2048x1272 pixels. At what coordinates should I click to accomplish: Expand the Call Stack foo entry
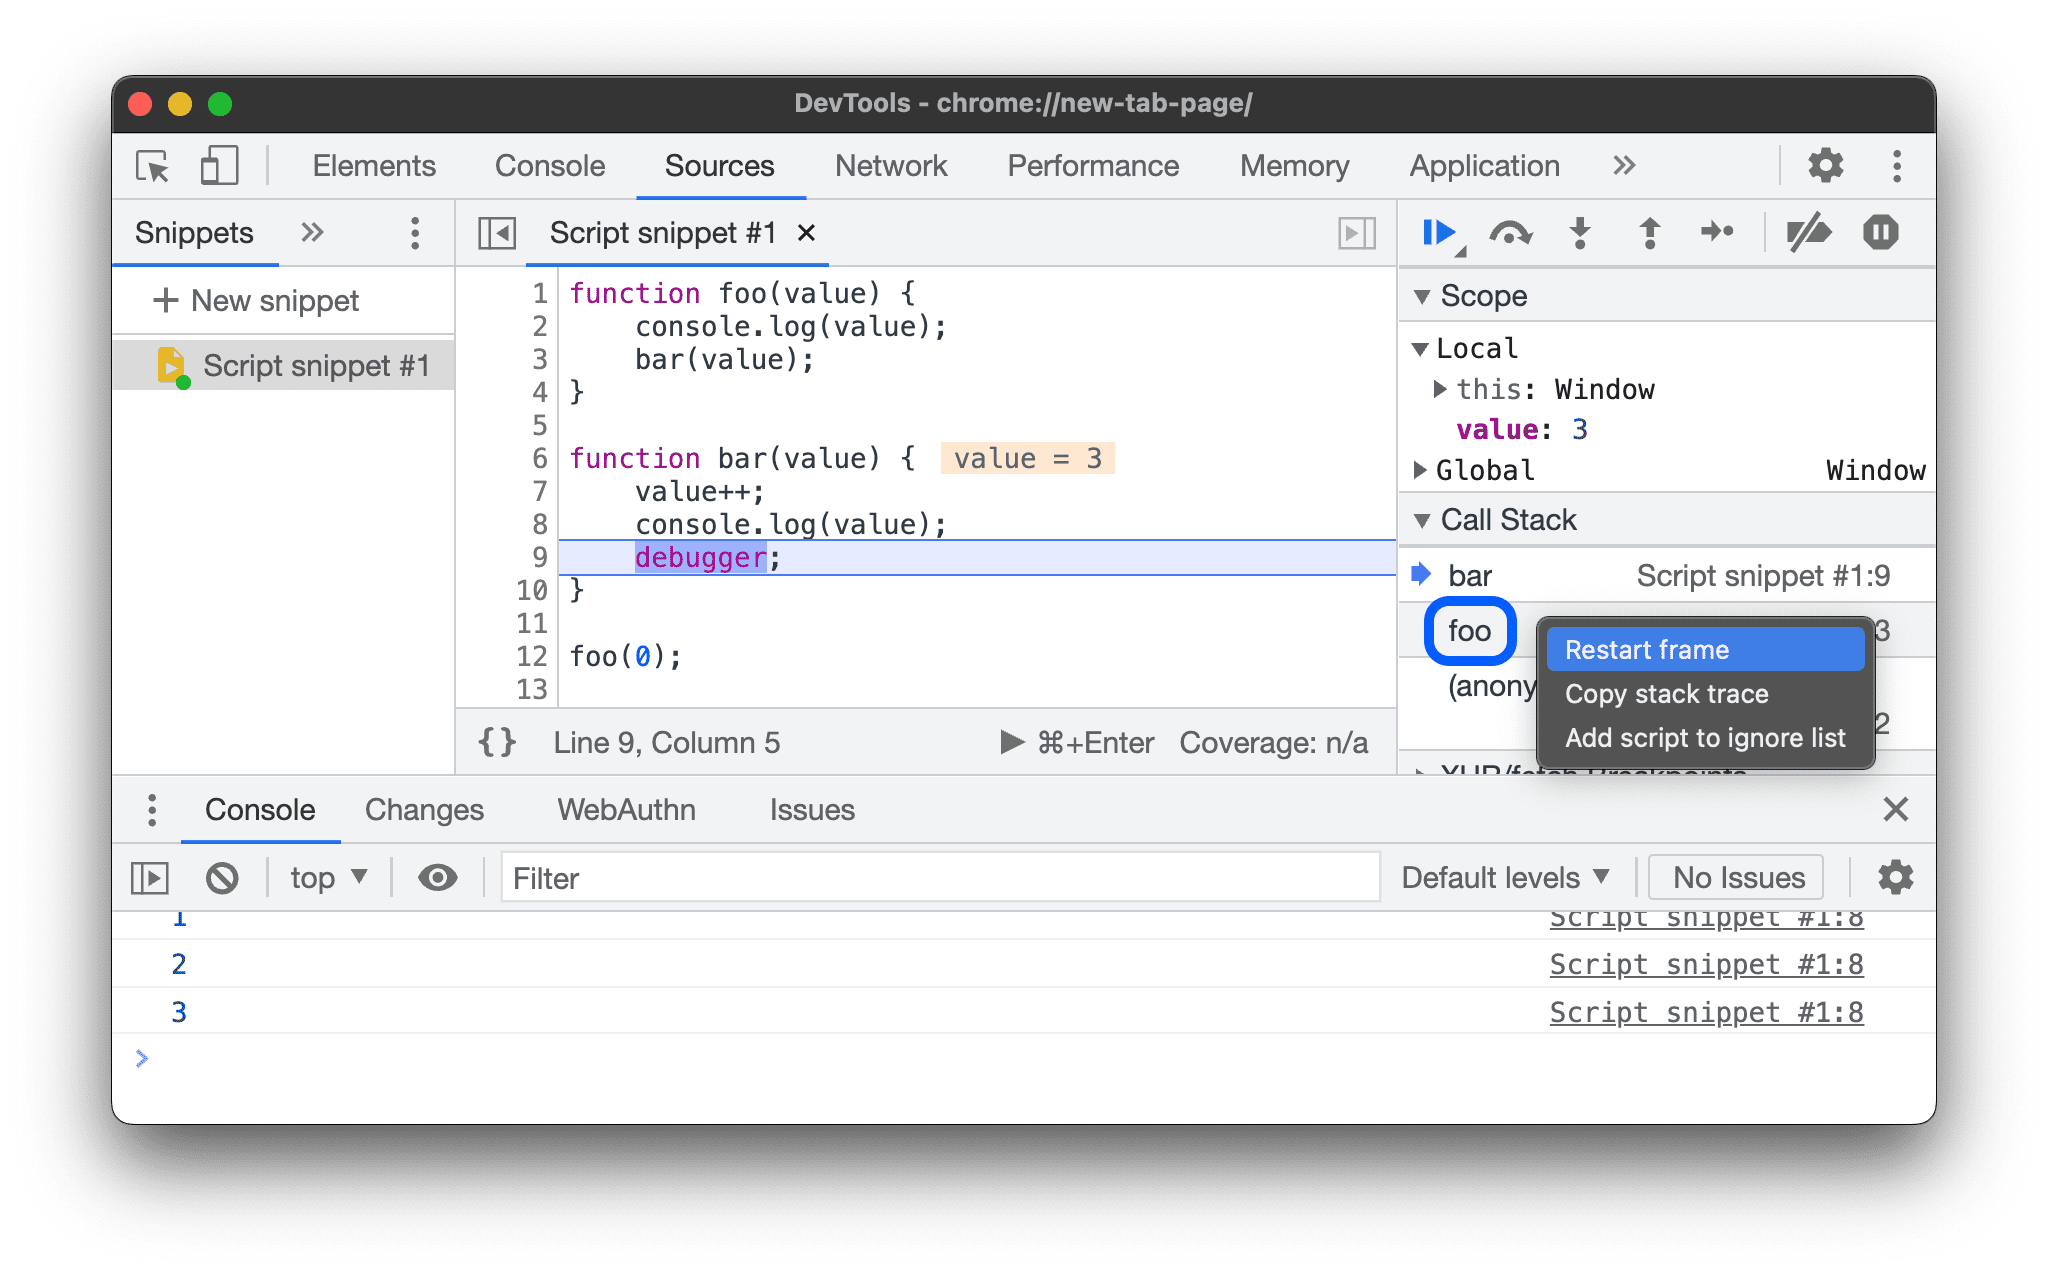[x=1469, y=632]
